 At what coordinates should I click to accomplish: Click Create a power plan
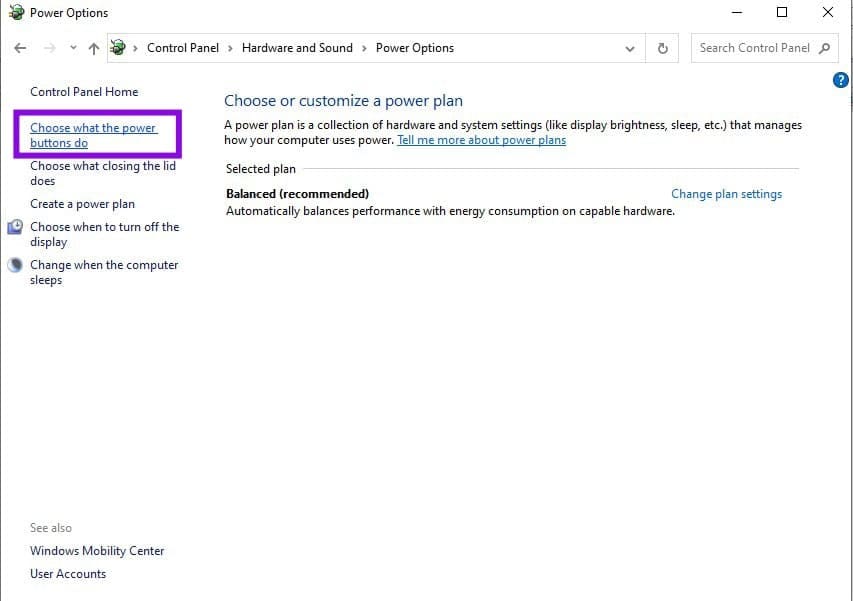(x=82, y=204)
